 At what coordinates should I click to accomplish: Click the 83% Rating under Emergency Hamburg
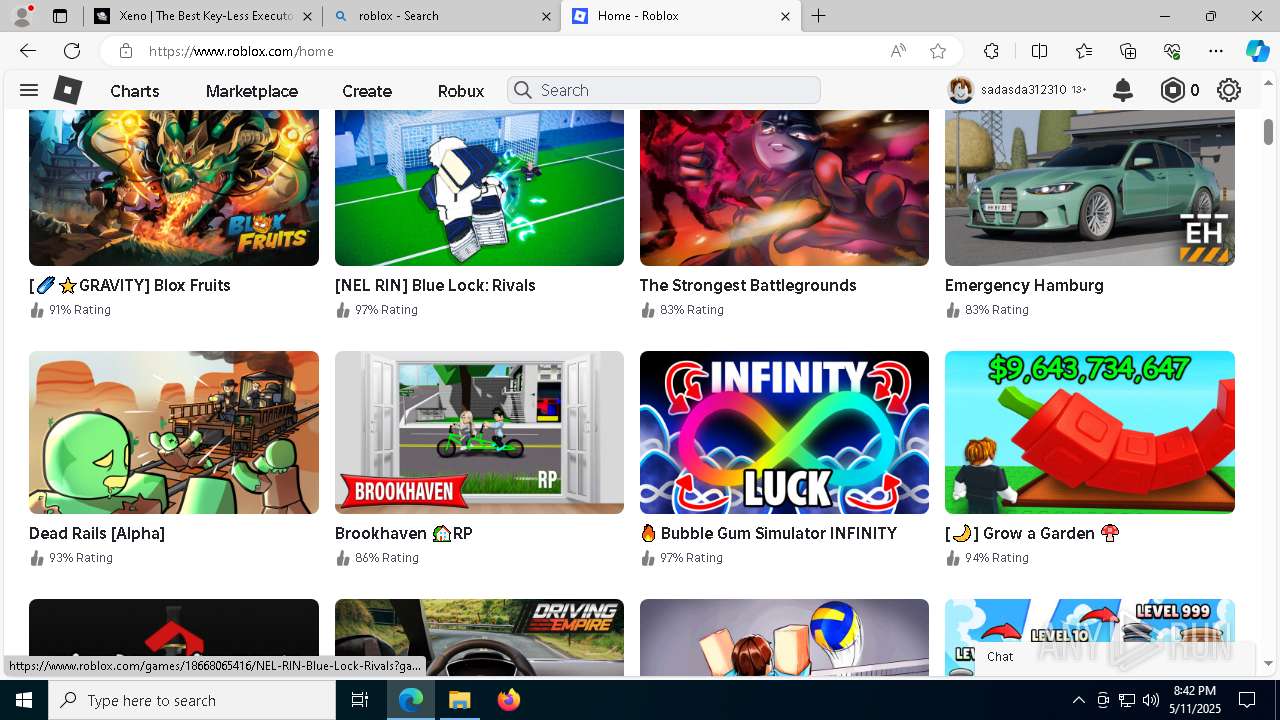coord(997,310)
